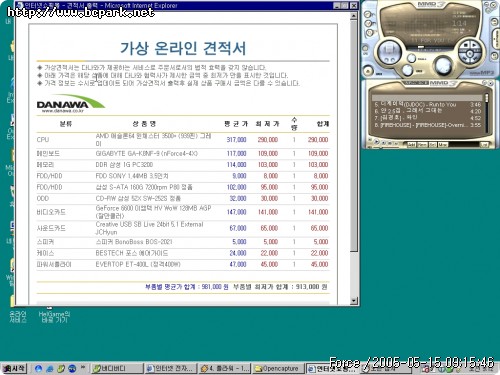Click the big square-faced button on MMD3's left

[x=389, y=51]
